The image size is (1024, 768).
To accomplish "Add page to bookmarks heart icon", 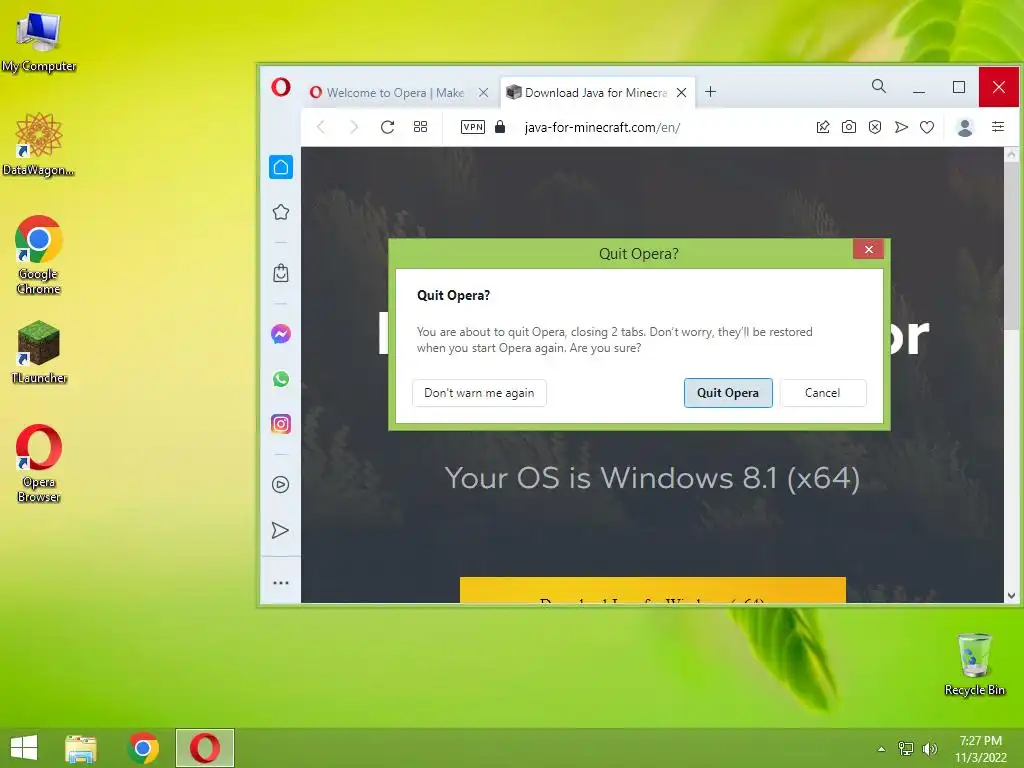I will tap(927, 127).
